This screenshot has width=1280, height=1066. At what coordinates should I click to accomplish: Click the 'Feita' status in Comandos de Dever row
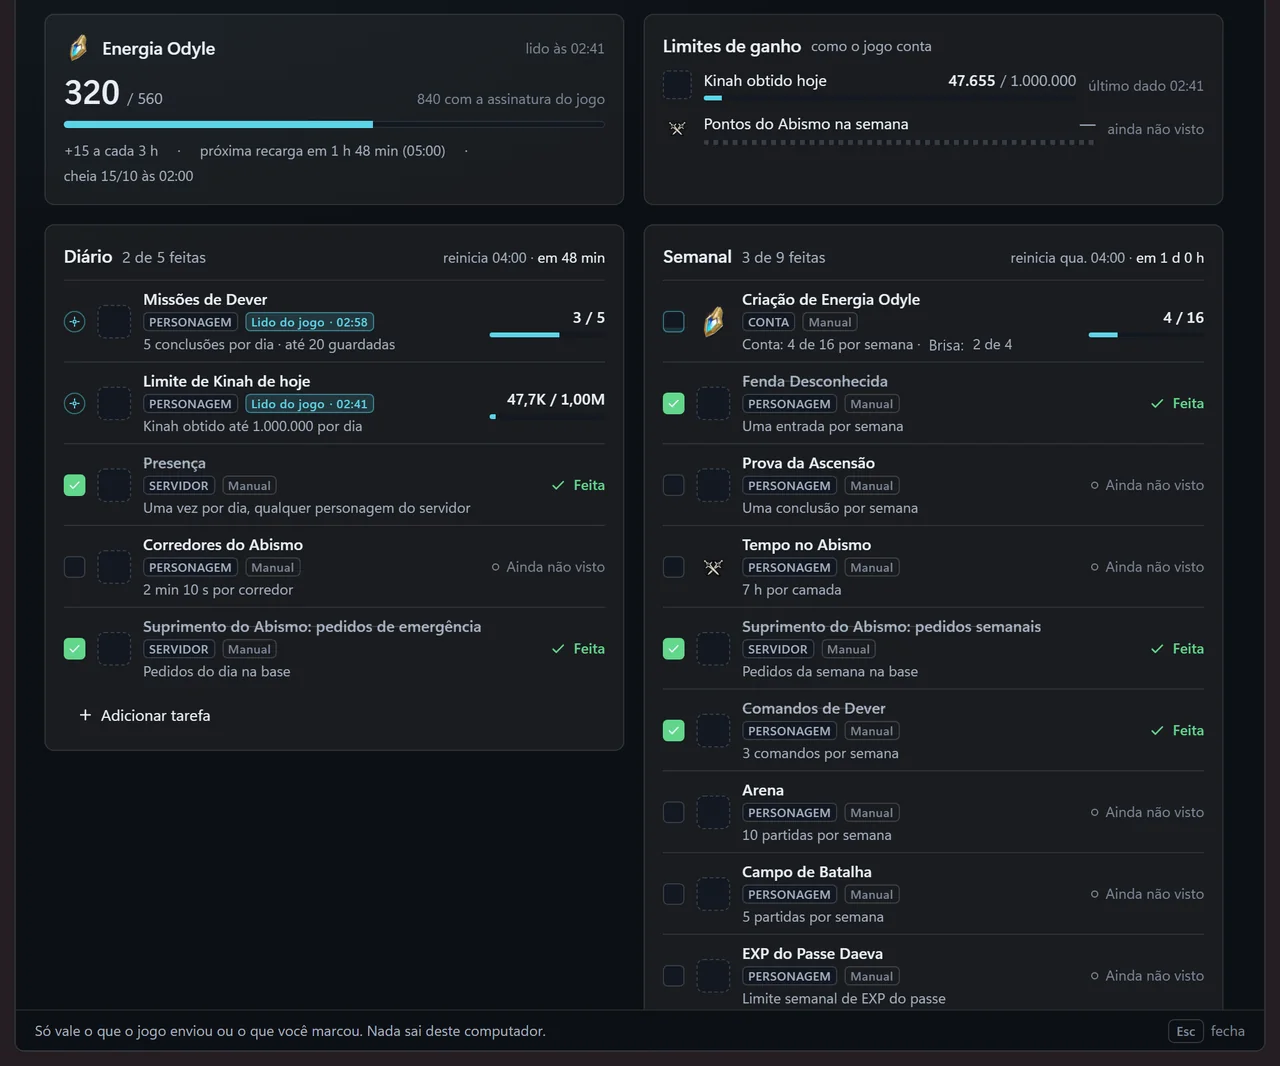tap(1177, 731)
